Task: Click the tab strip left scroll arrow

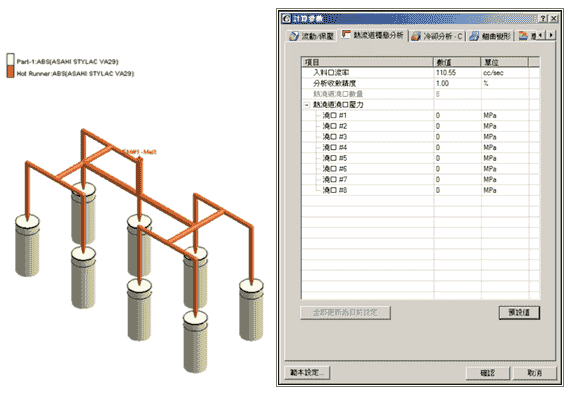Action: tap(541, 35)
